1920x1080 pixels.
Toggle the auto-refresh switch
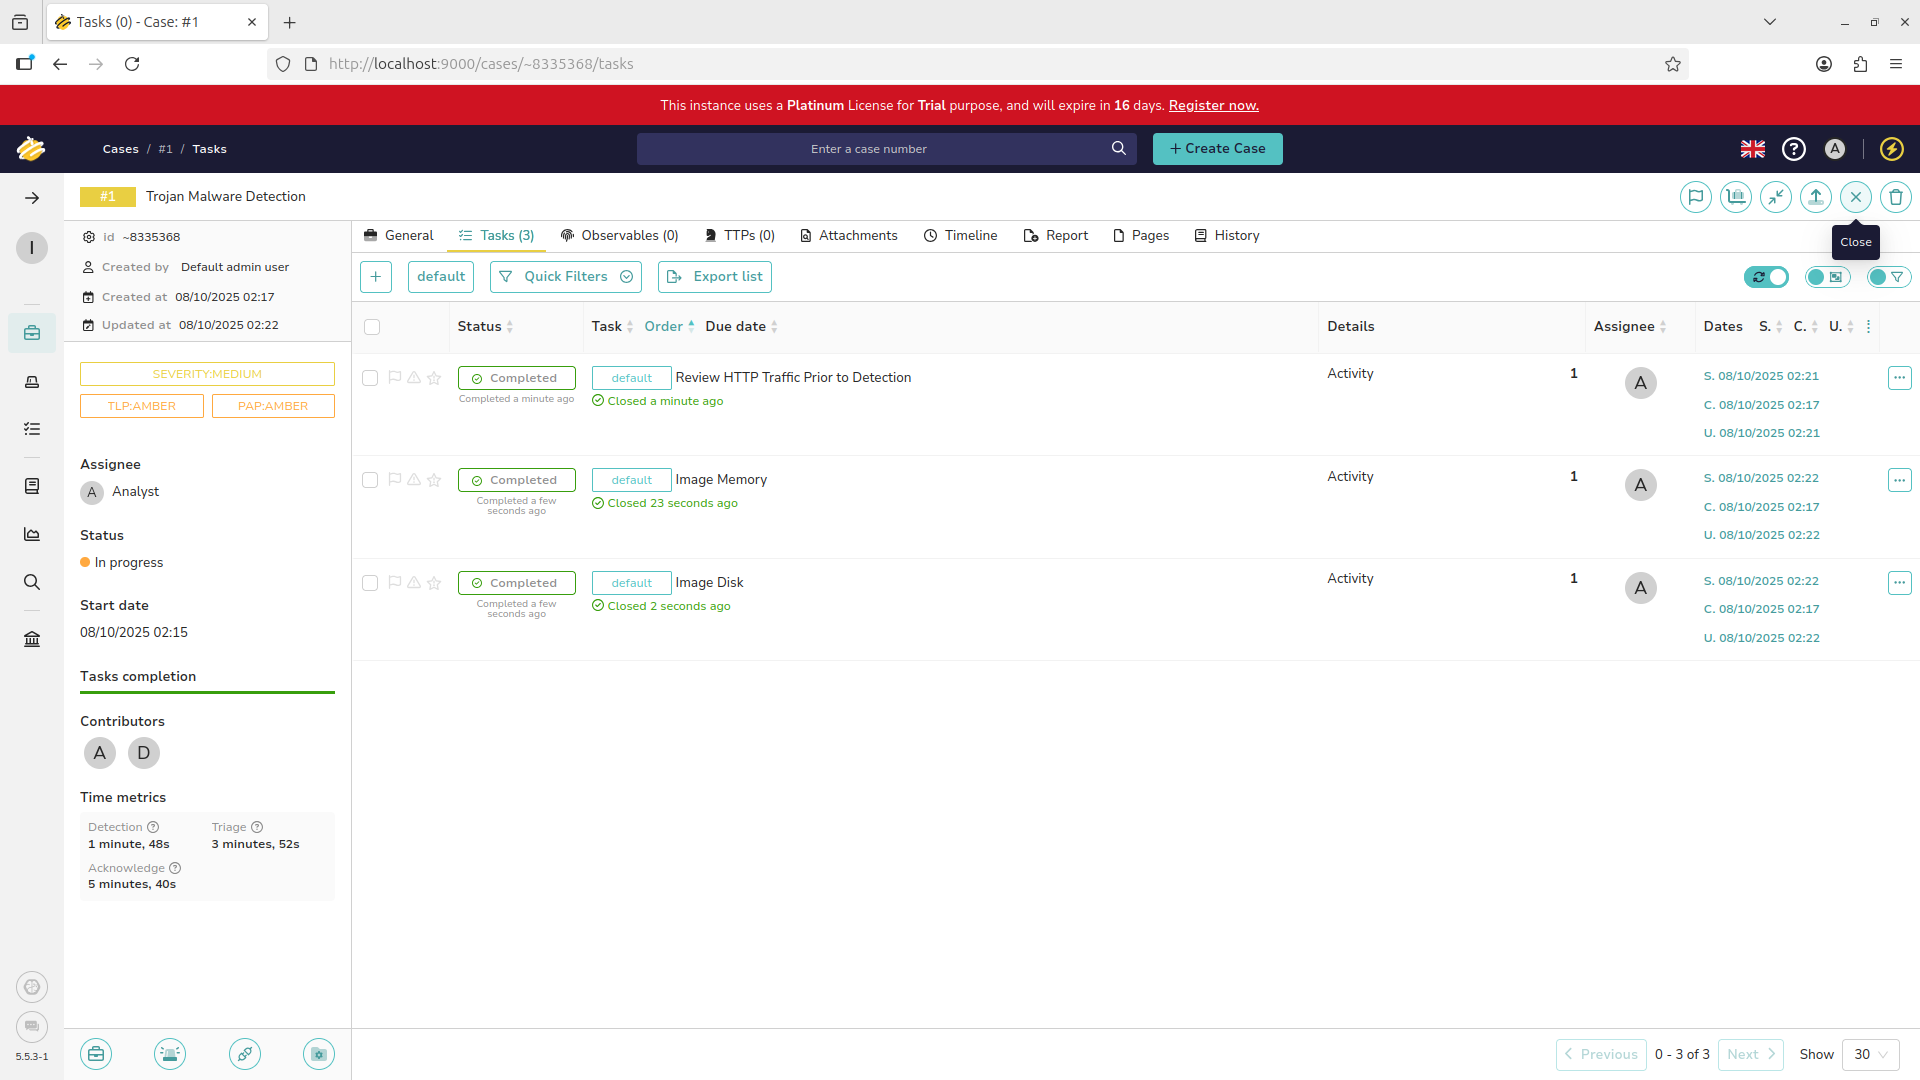[x=1767, y=277]
